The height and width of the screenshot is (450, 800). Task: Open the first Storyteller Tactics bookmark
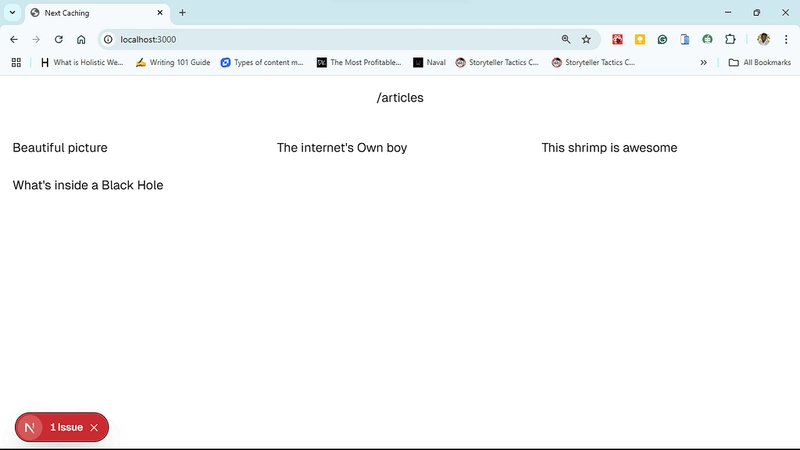(x=497, y=62)
